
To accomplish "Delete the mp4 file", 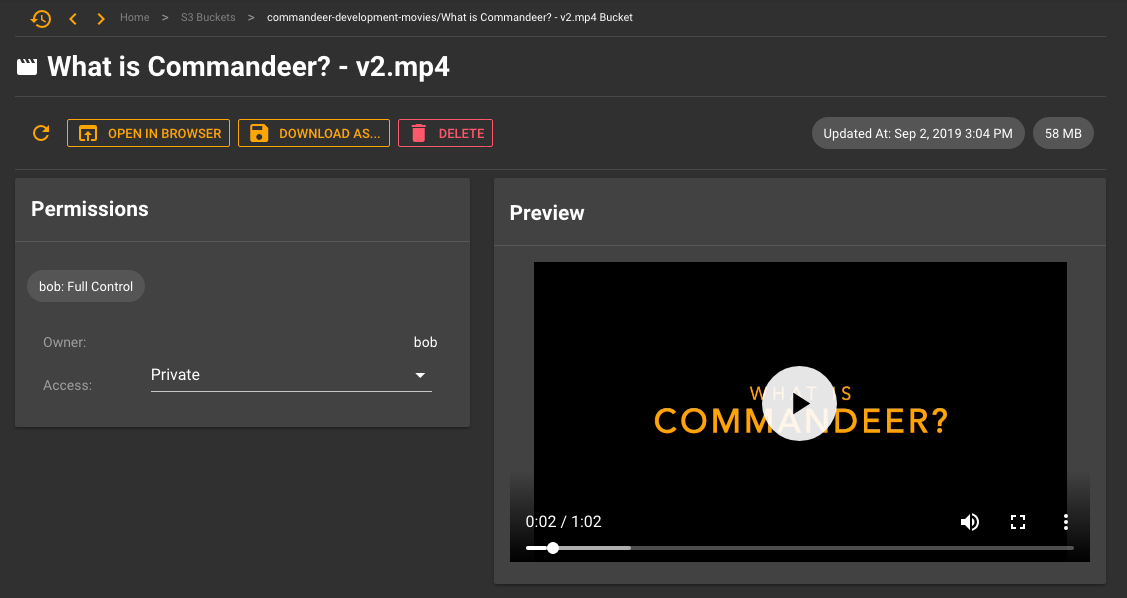I will pos(446,133).
